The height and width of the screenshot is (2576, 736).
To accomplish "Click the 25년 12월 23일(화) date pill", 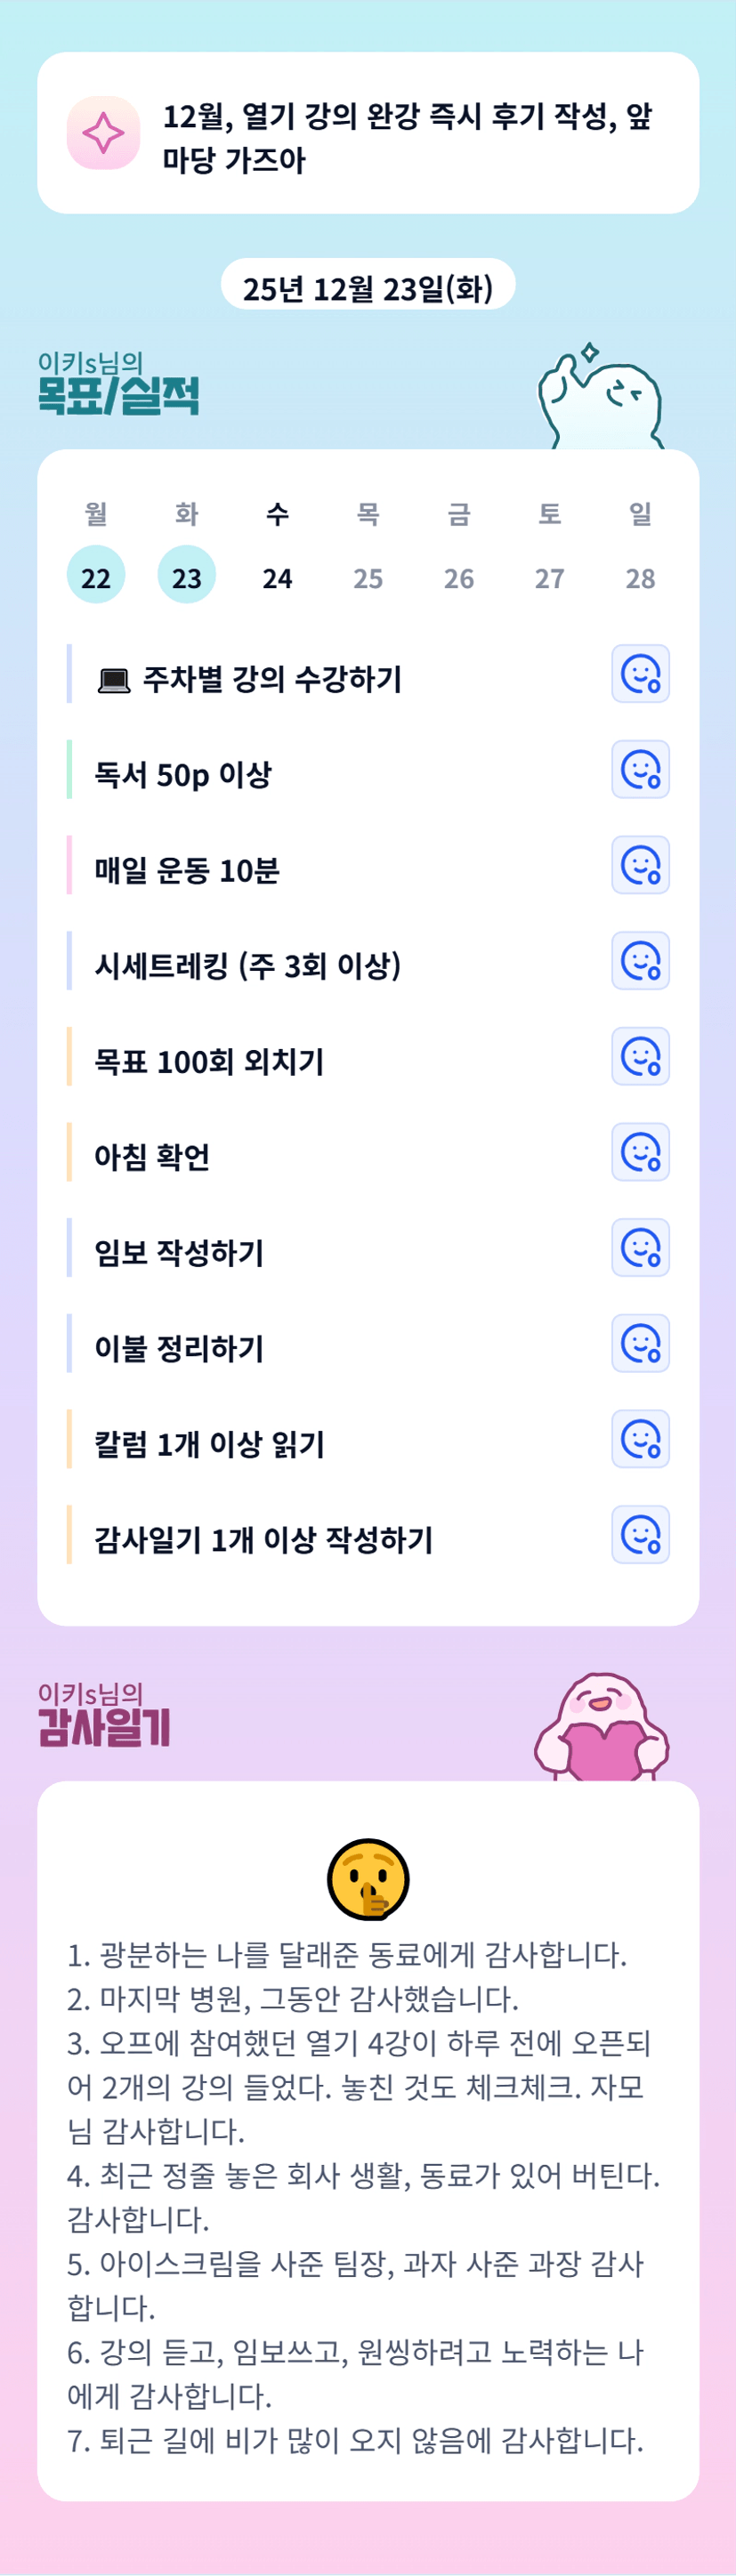I will pos(367,288).
